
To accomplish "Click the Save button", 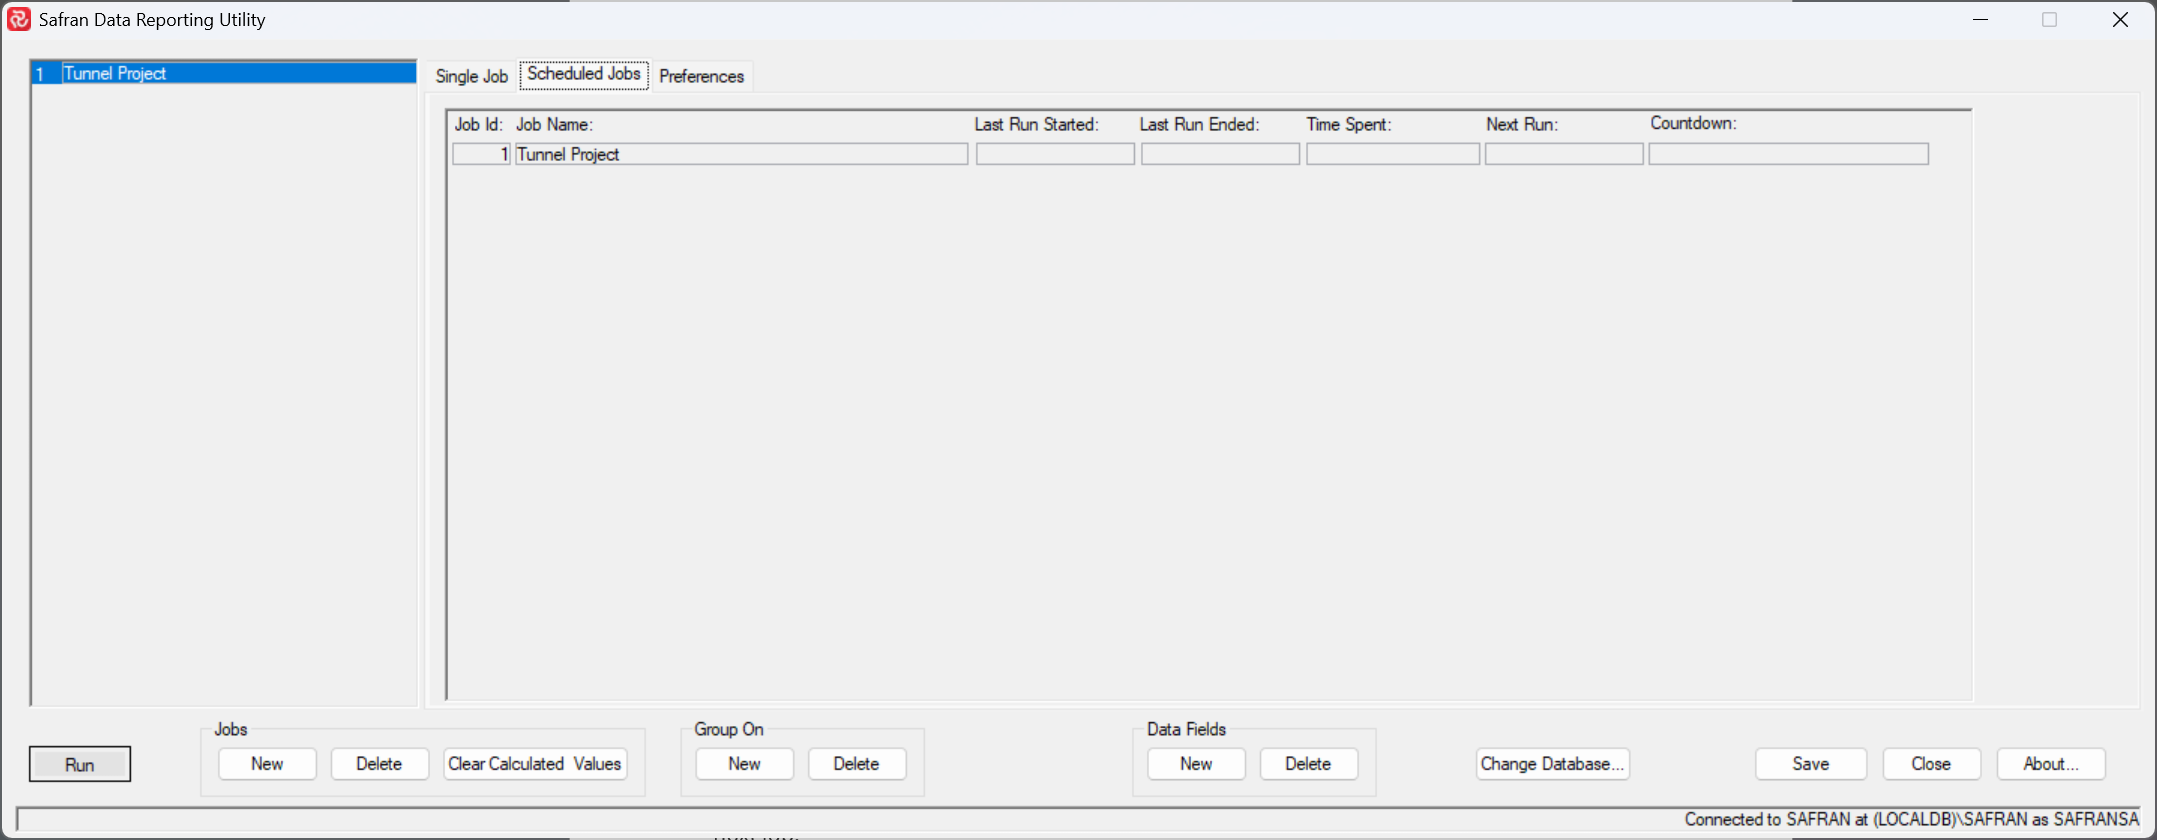I will pos(1810,763).
